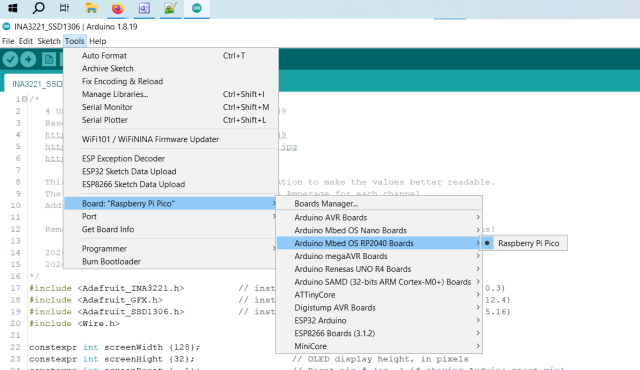
Task: Open the Serial Monitor
Action: tap(171, 107)
